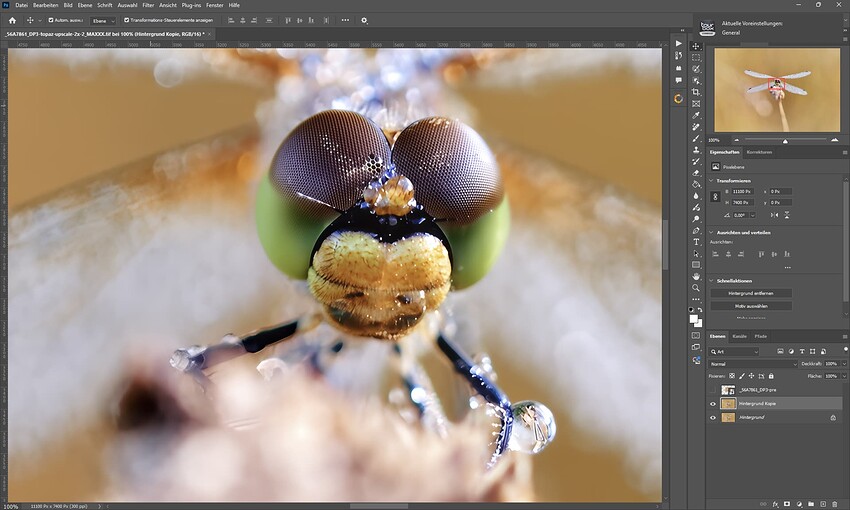850x510 pixels.
Task: Select the Eyedropper tool
Action: [696, 115]
